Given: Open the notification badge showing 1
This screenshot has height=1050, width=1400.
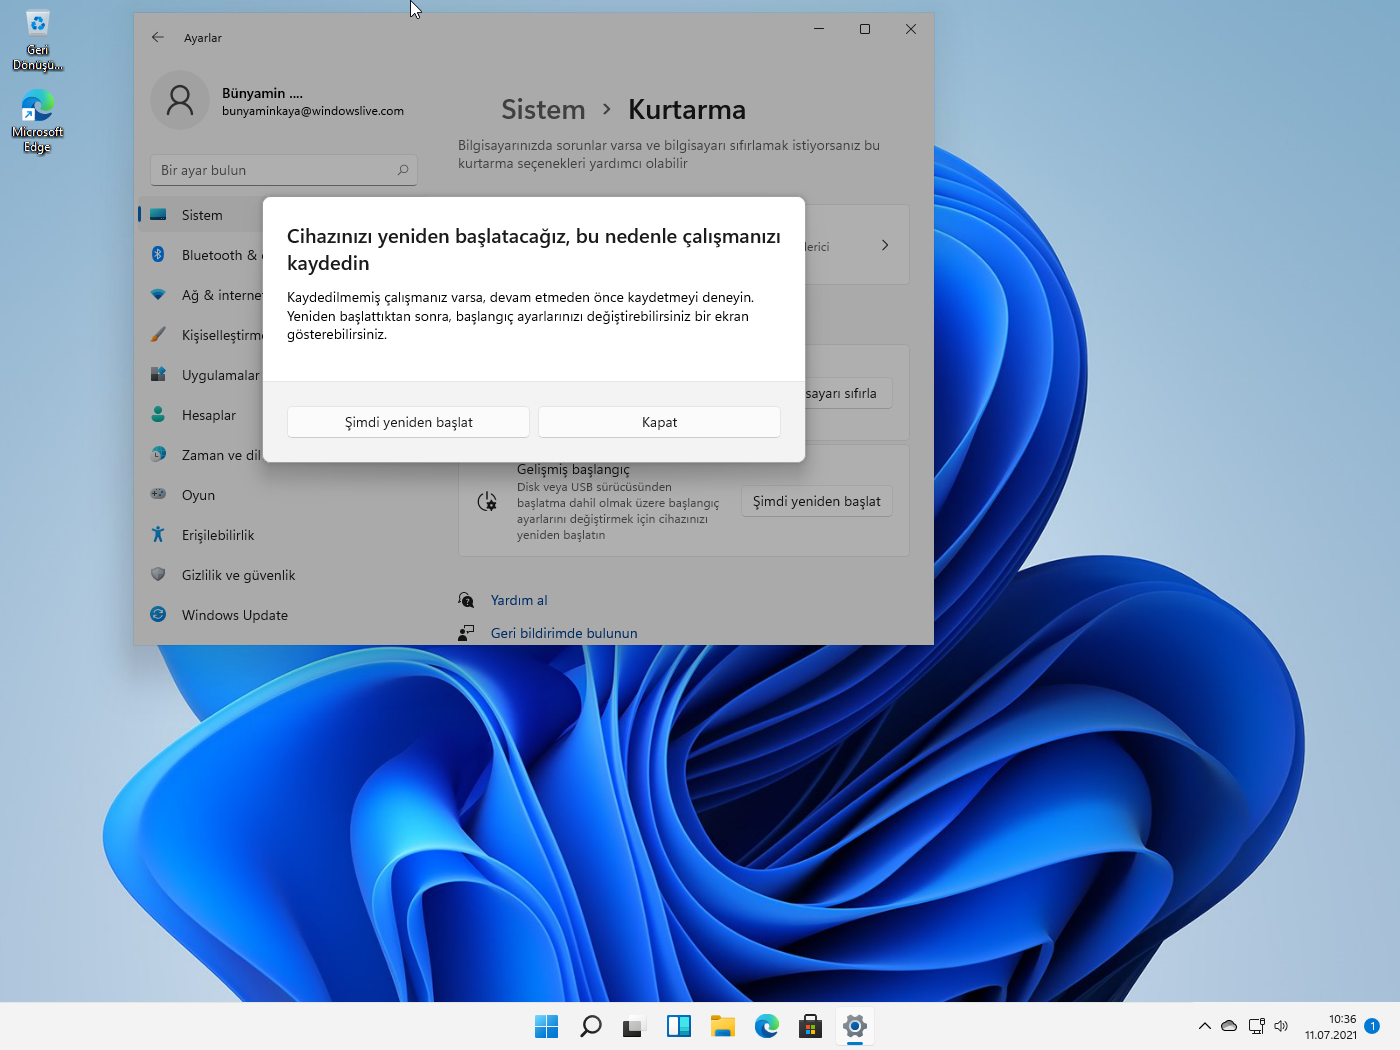Looking at the screenshot, I should (x=1372, y=1026).
